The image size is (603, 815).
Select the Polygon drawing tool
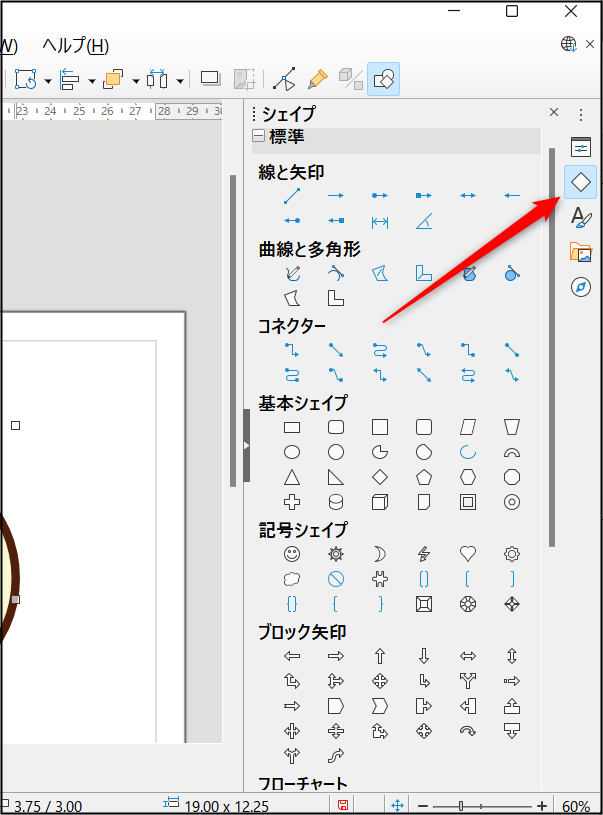pos(380,273)
